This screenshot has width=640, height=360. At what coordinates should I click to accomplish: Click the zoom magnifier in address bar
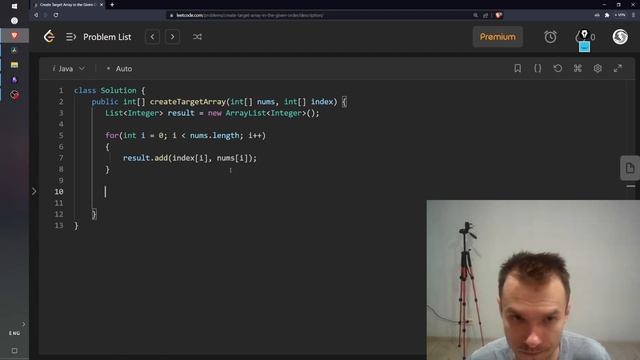pos(476,15)
